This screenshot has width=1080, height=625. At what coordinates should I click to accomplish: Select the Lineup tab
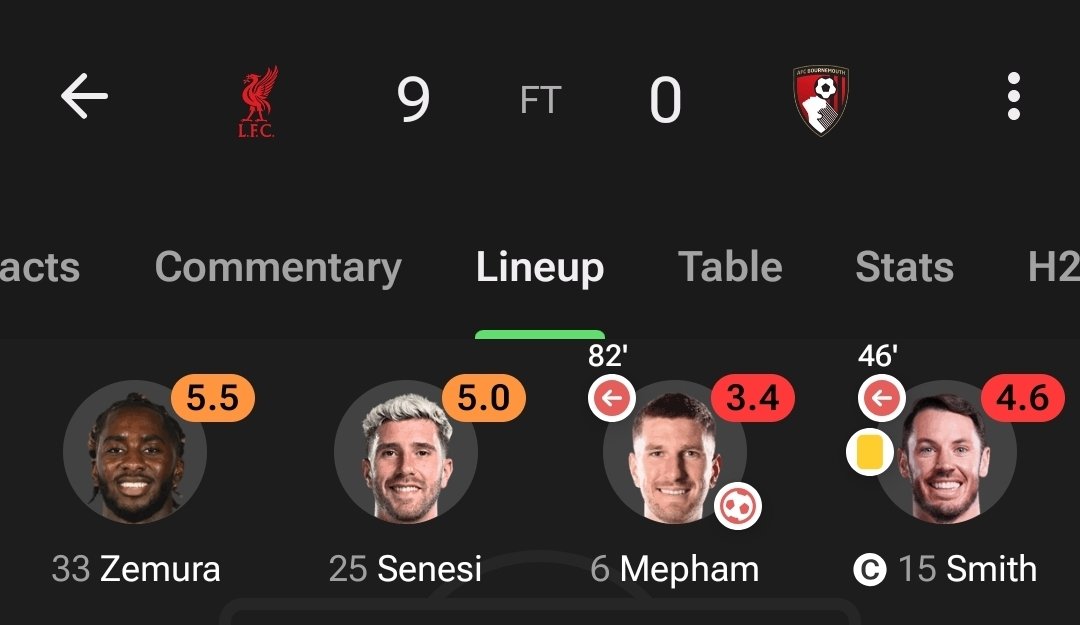540,267
